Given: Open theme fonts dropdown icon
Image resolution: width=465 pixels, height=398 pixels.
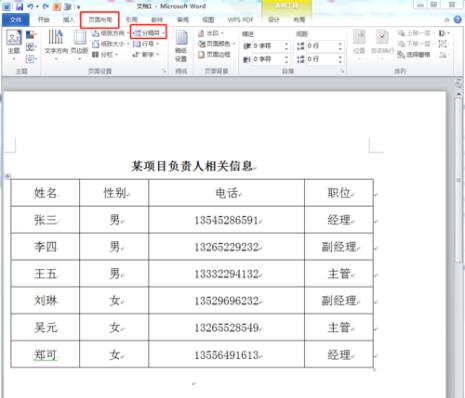Looking at the screenshot, I should pos(31,47).
